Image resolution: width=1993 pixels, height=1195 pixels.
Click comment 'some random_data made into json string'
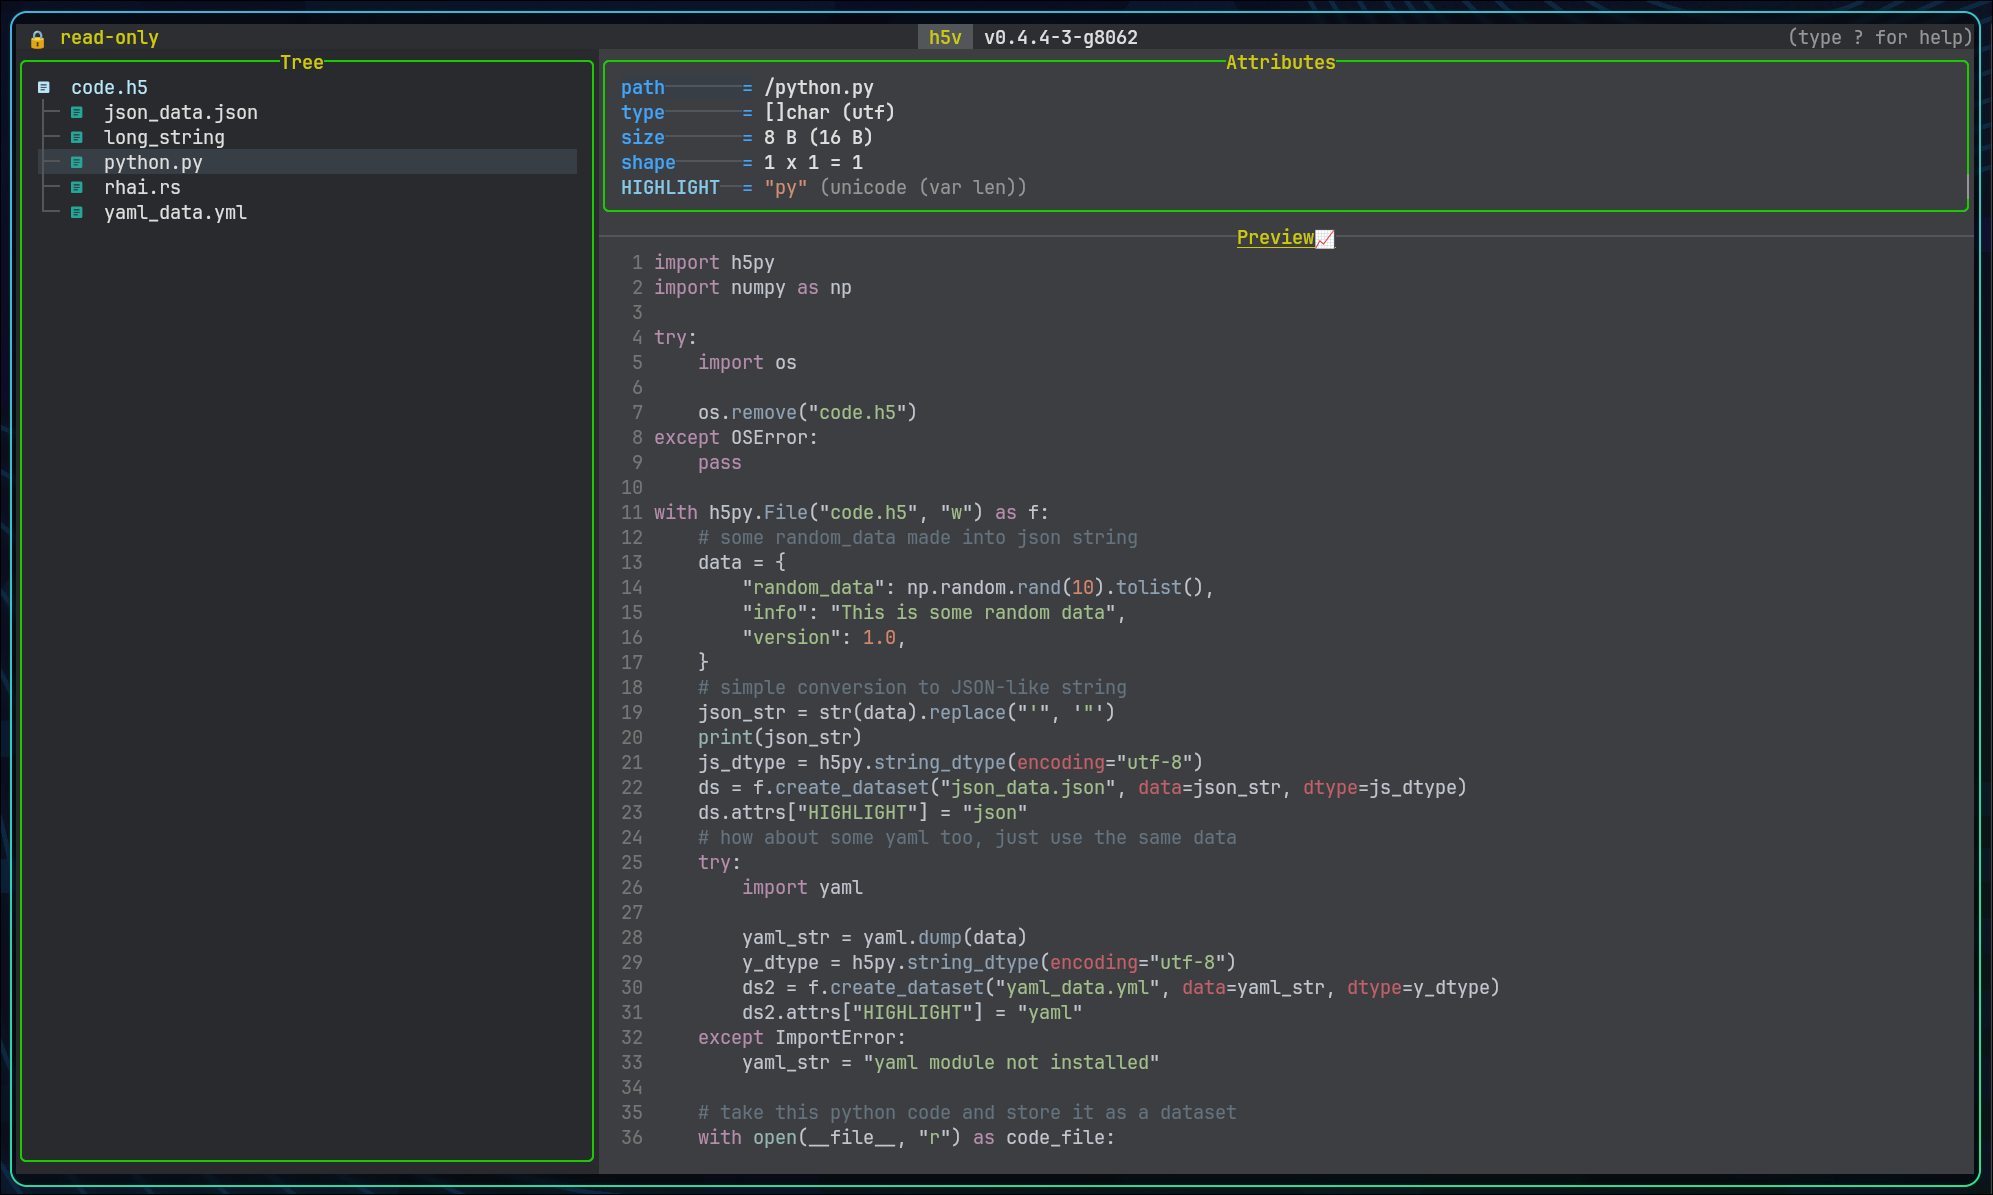[918, 537]
